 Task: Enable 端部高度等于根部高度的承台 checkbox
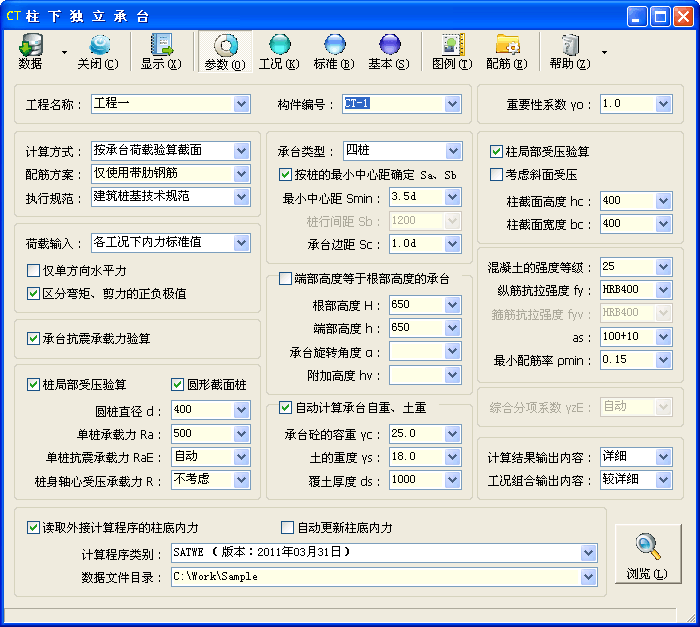[x=285, y=278]
